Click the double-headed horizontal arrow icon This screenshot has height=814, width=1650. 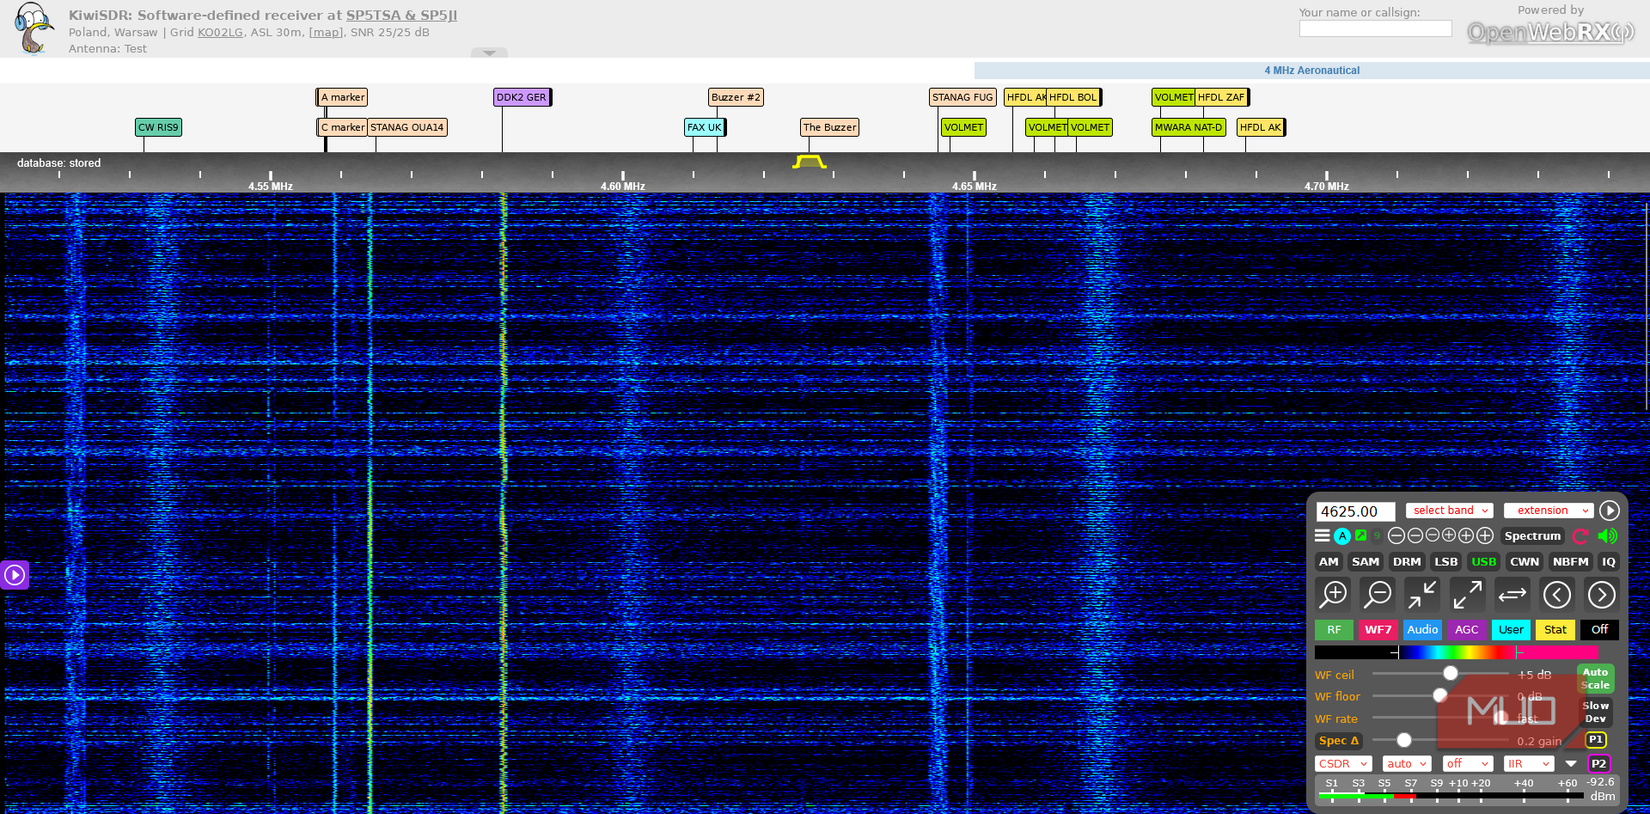(1512, 595)
